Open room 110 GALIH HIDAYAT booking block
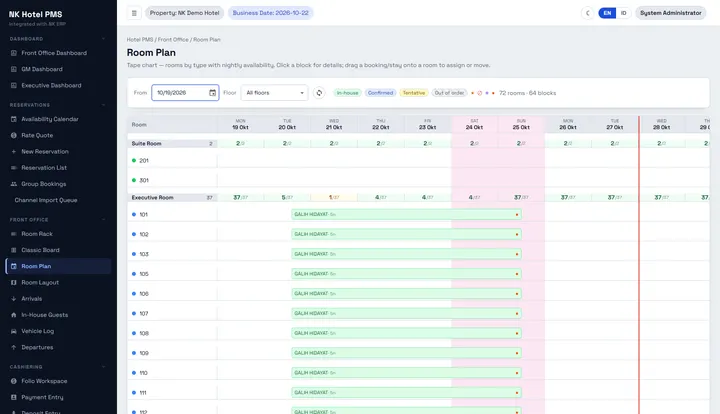The width and height of the screenshot is (720, 414). pyautogui.click(x=406, y=373)
